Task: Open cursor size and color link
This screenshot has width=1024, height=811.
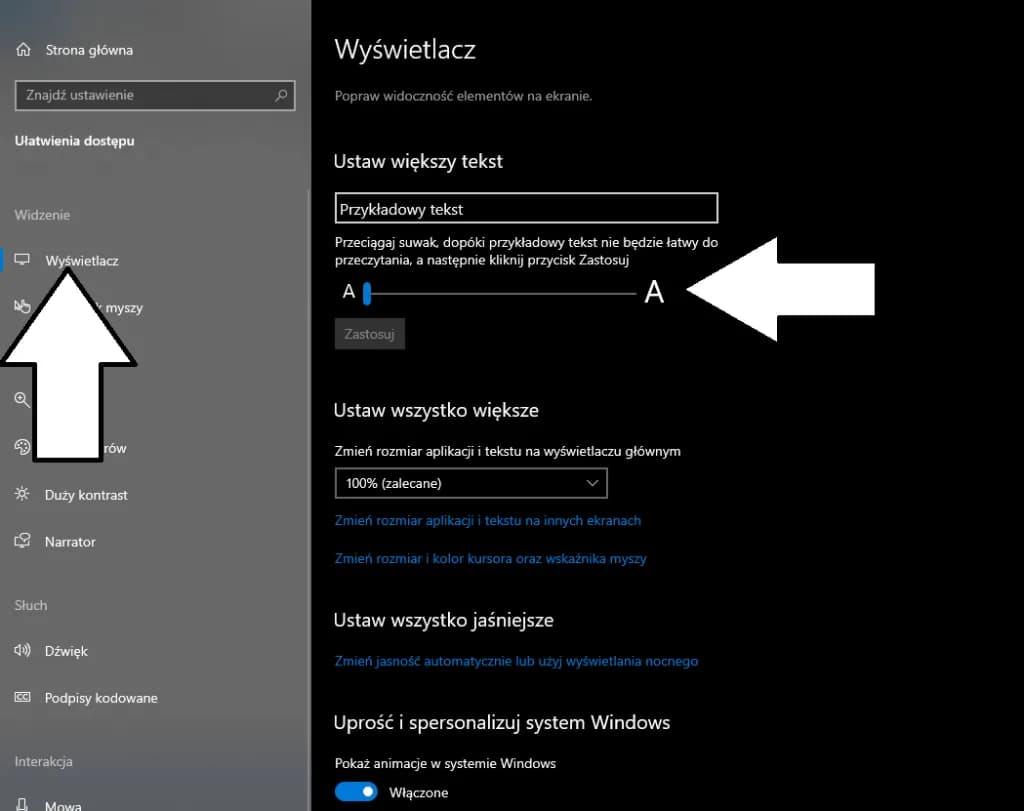Action: coord(492,558)
